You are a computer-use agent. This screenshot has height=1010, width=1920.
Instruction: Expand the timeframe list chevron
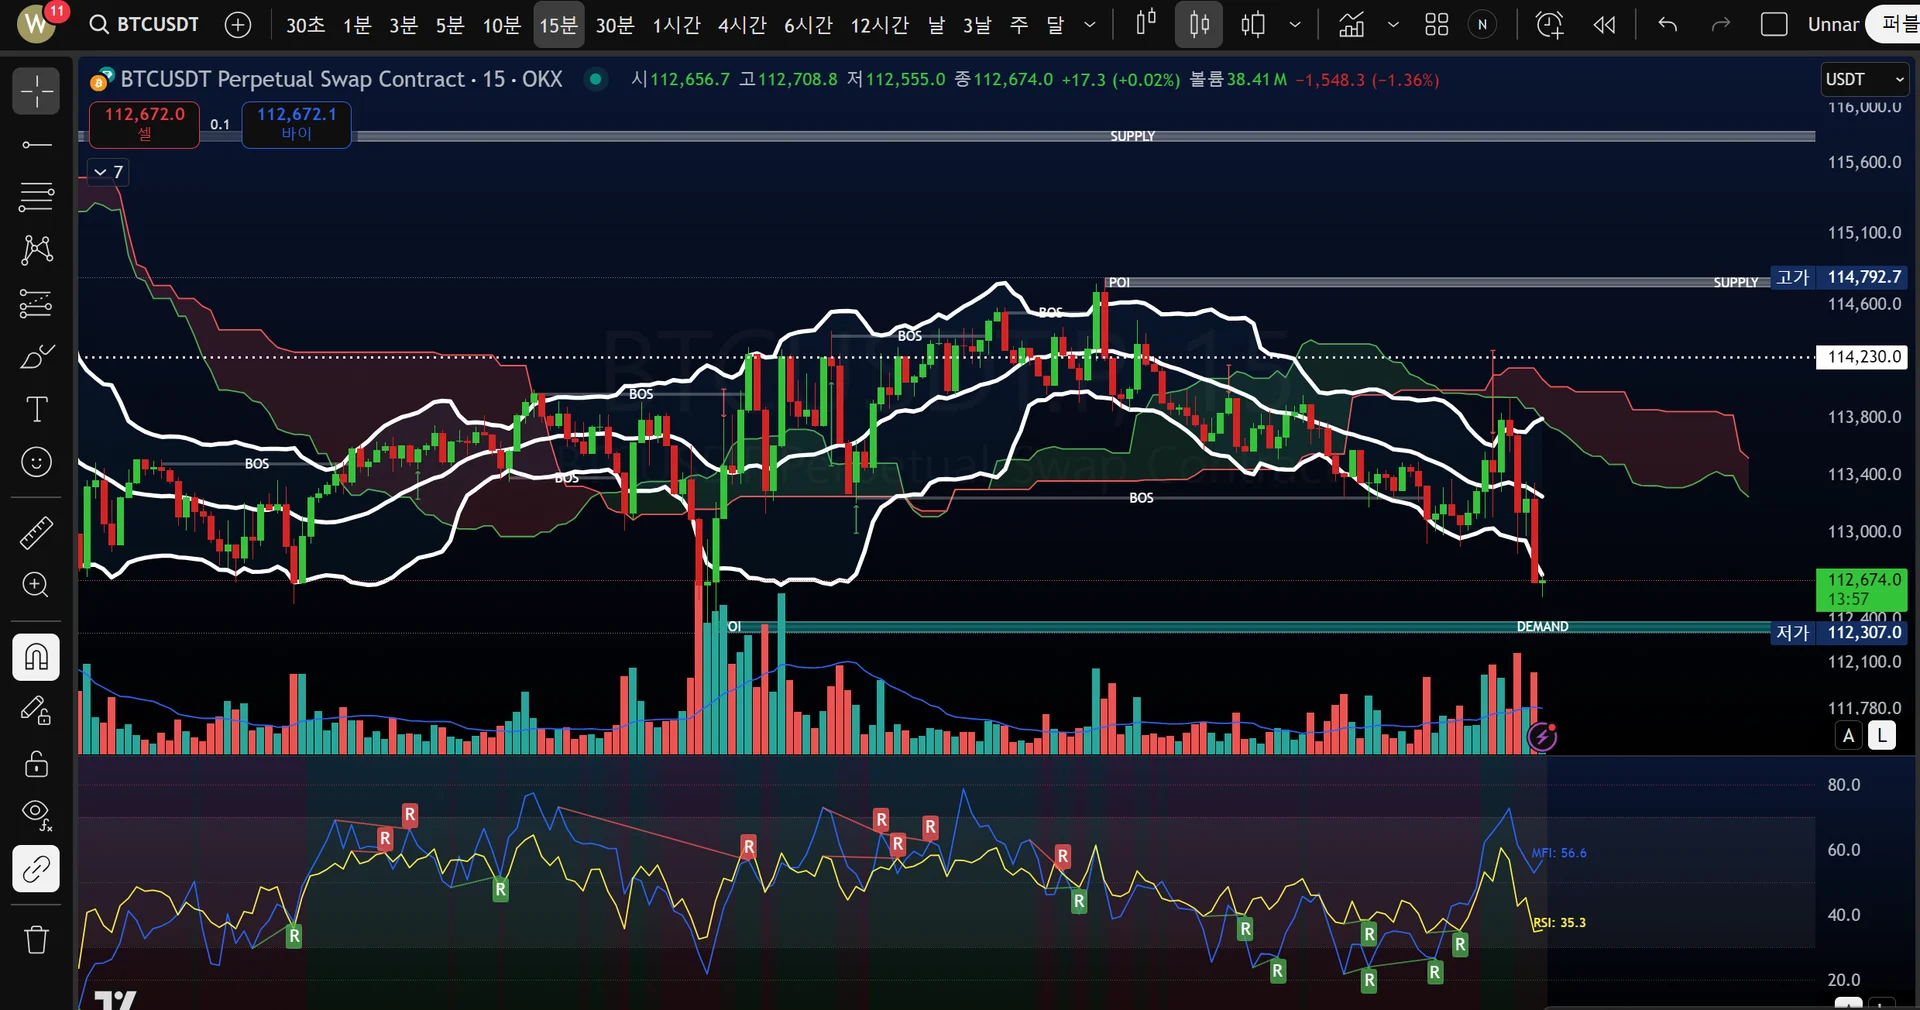pyautogui.click(x=1090, y=25)
